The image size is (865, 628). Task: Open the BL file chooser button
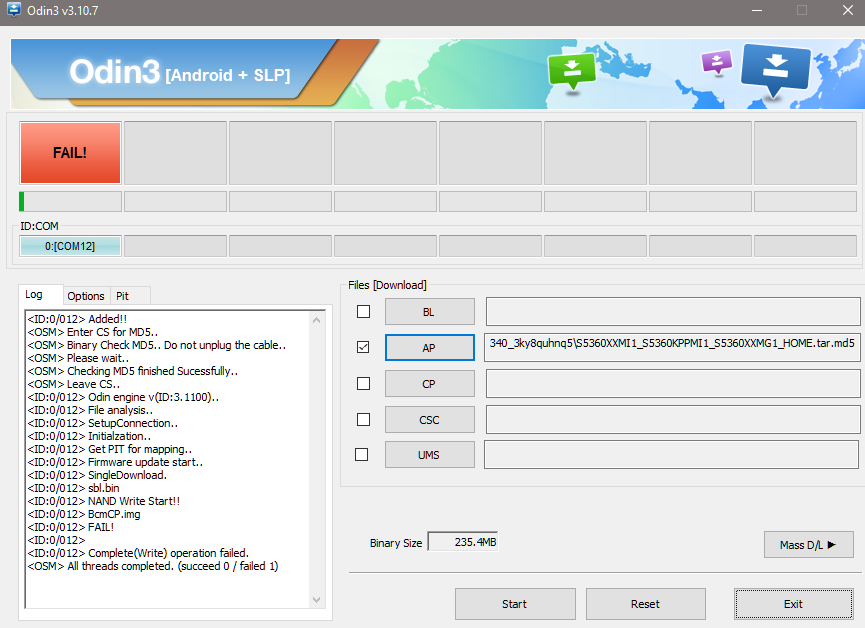tap(429, 312)
